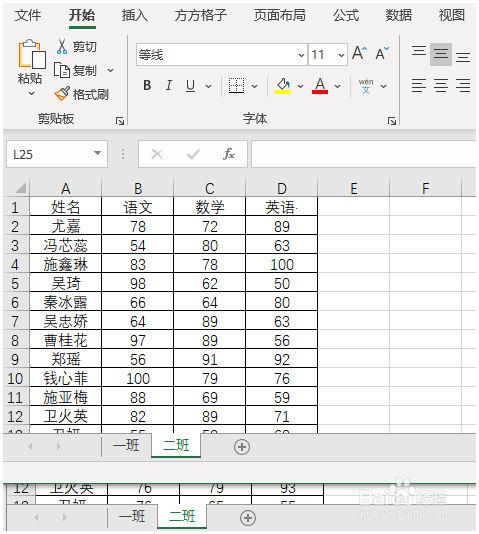Screen dimensions: 479x534
Task: Toggle Bold formatting
Action: [x=147, y=85]
